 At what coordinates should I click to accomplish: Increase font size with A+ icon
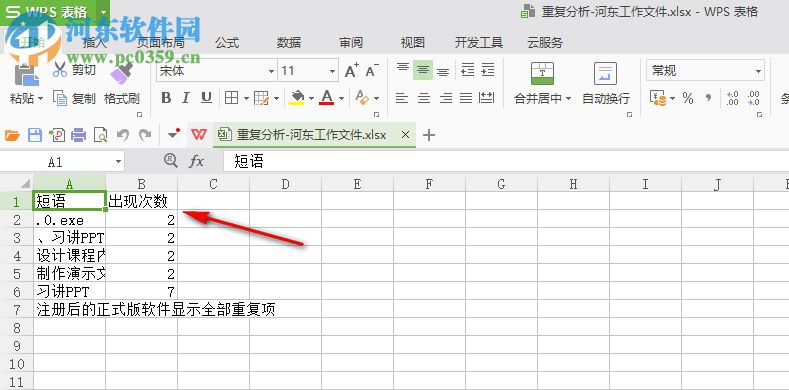pyautogui.click(x=352, y=70)
